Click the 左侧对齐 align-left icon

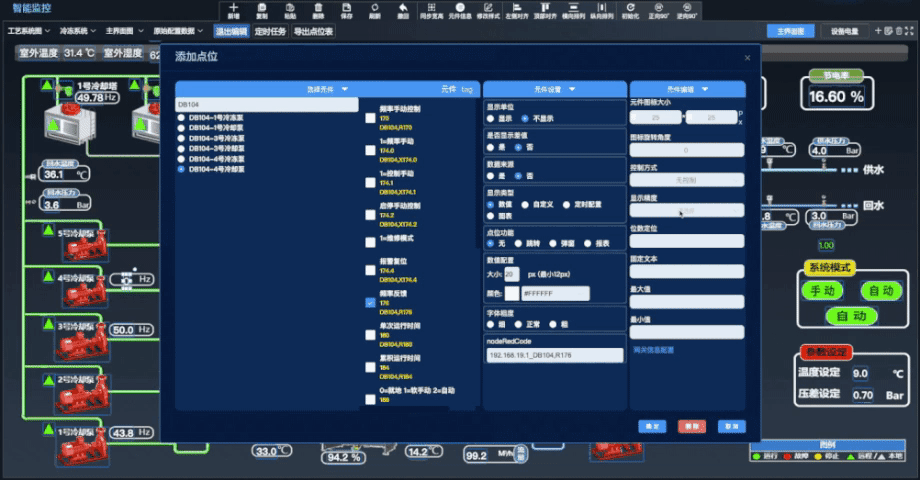[x=516, y=8]
